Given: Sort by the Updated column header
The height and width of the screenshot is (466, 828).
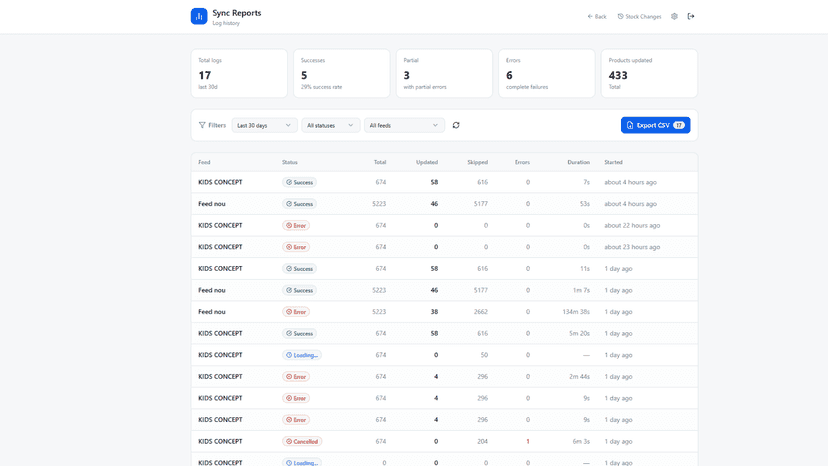Looking at the screenshot, I should tap(427, 162).
